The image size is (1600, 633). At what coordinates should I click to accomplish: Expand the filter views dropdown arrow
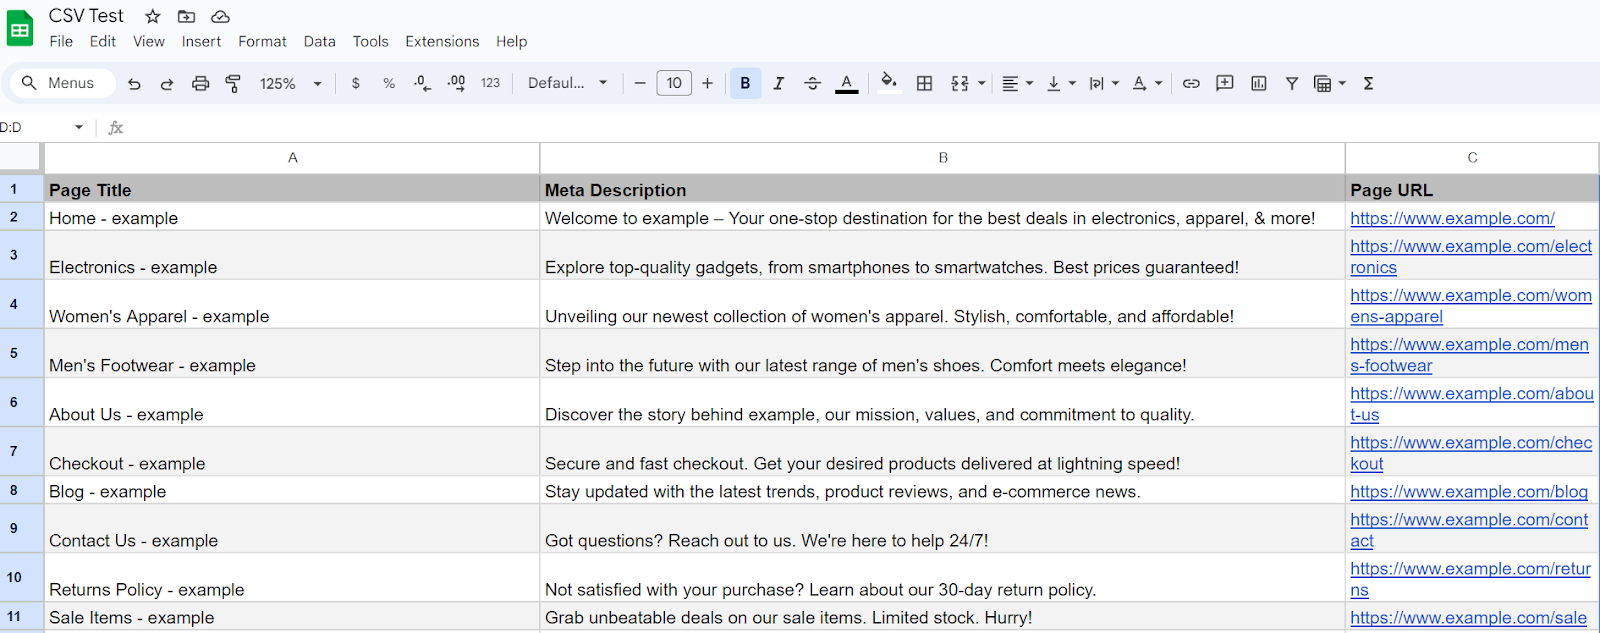(1342, 84)
